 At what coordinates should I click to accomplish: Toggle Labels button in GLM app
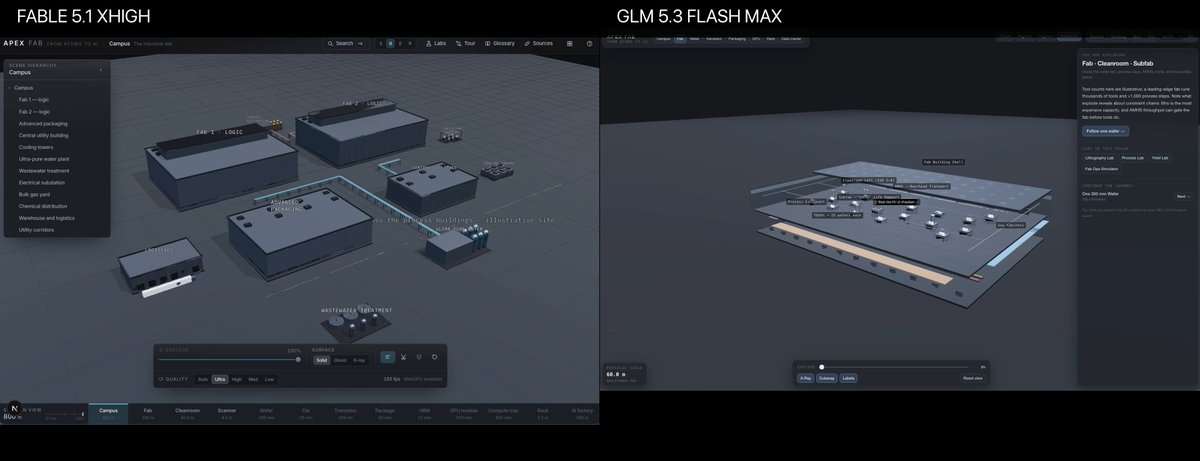tap(848, 378)
